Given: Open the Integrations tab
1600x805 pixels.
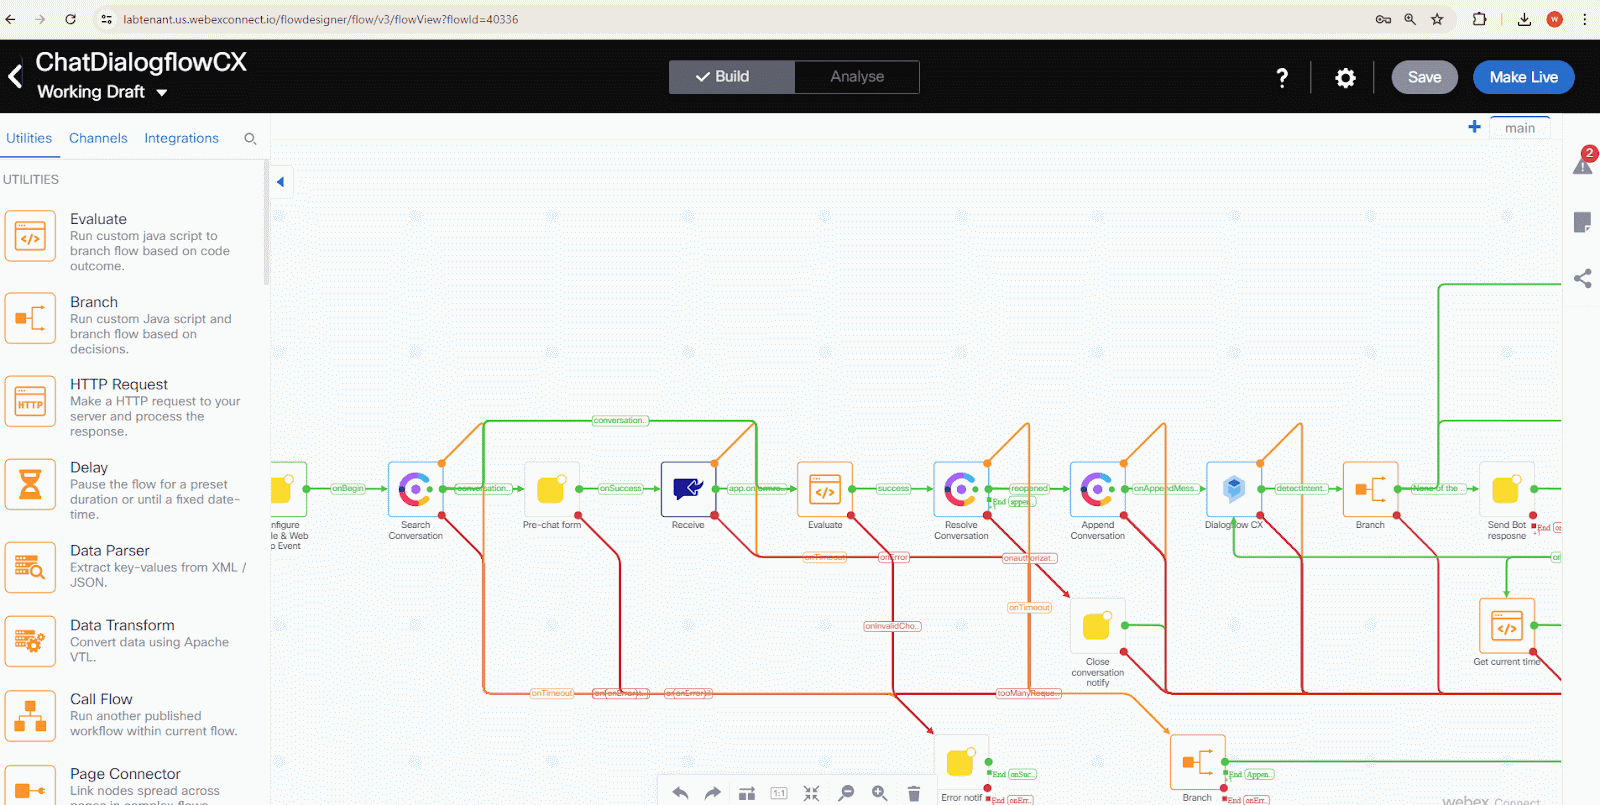Looking at the screenshot, I should pos(181,138).
